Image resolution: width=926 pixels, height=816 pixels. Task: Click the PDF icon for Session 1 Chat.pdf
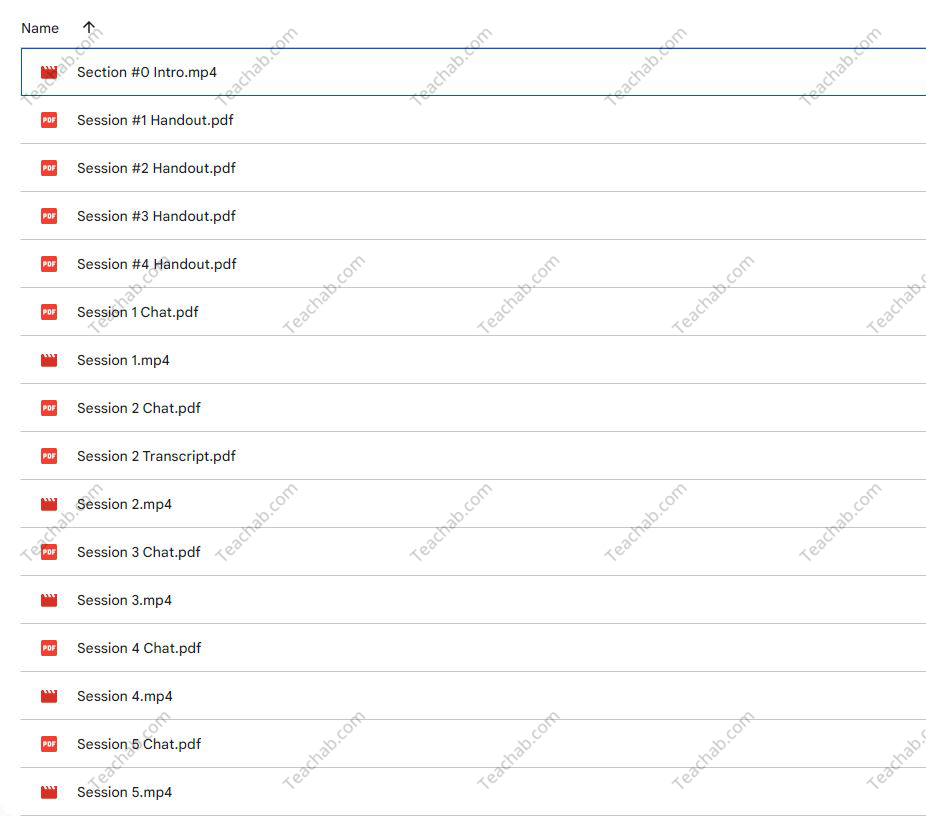click(49, 312)
